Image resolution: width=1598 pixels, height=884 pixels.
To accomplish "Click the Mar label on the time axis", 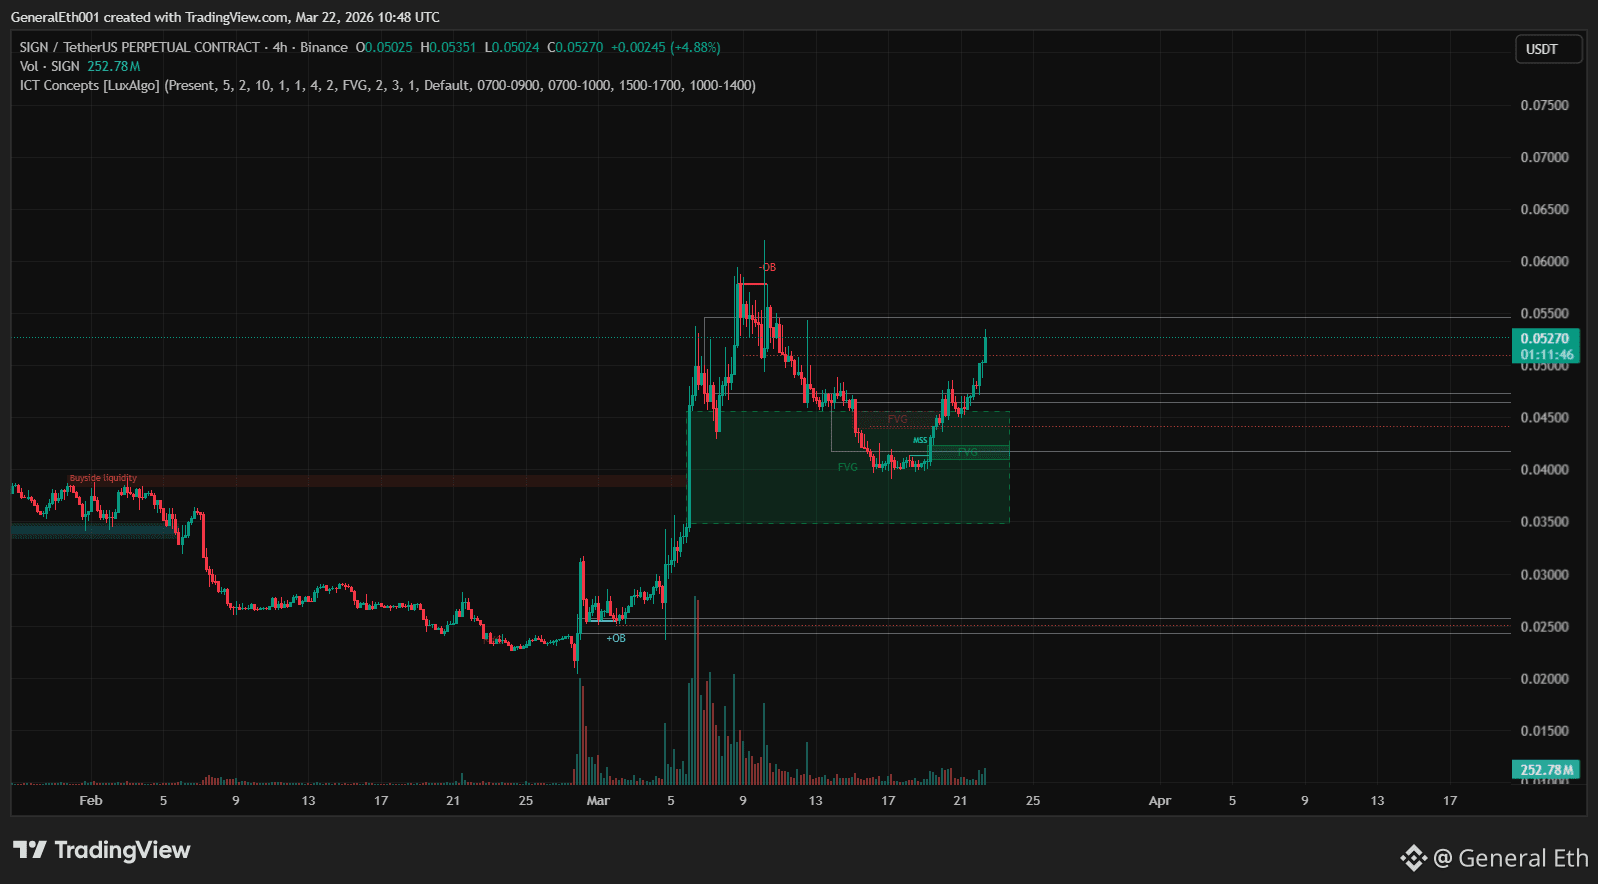I will pos(598,800).
